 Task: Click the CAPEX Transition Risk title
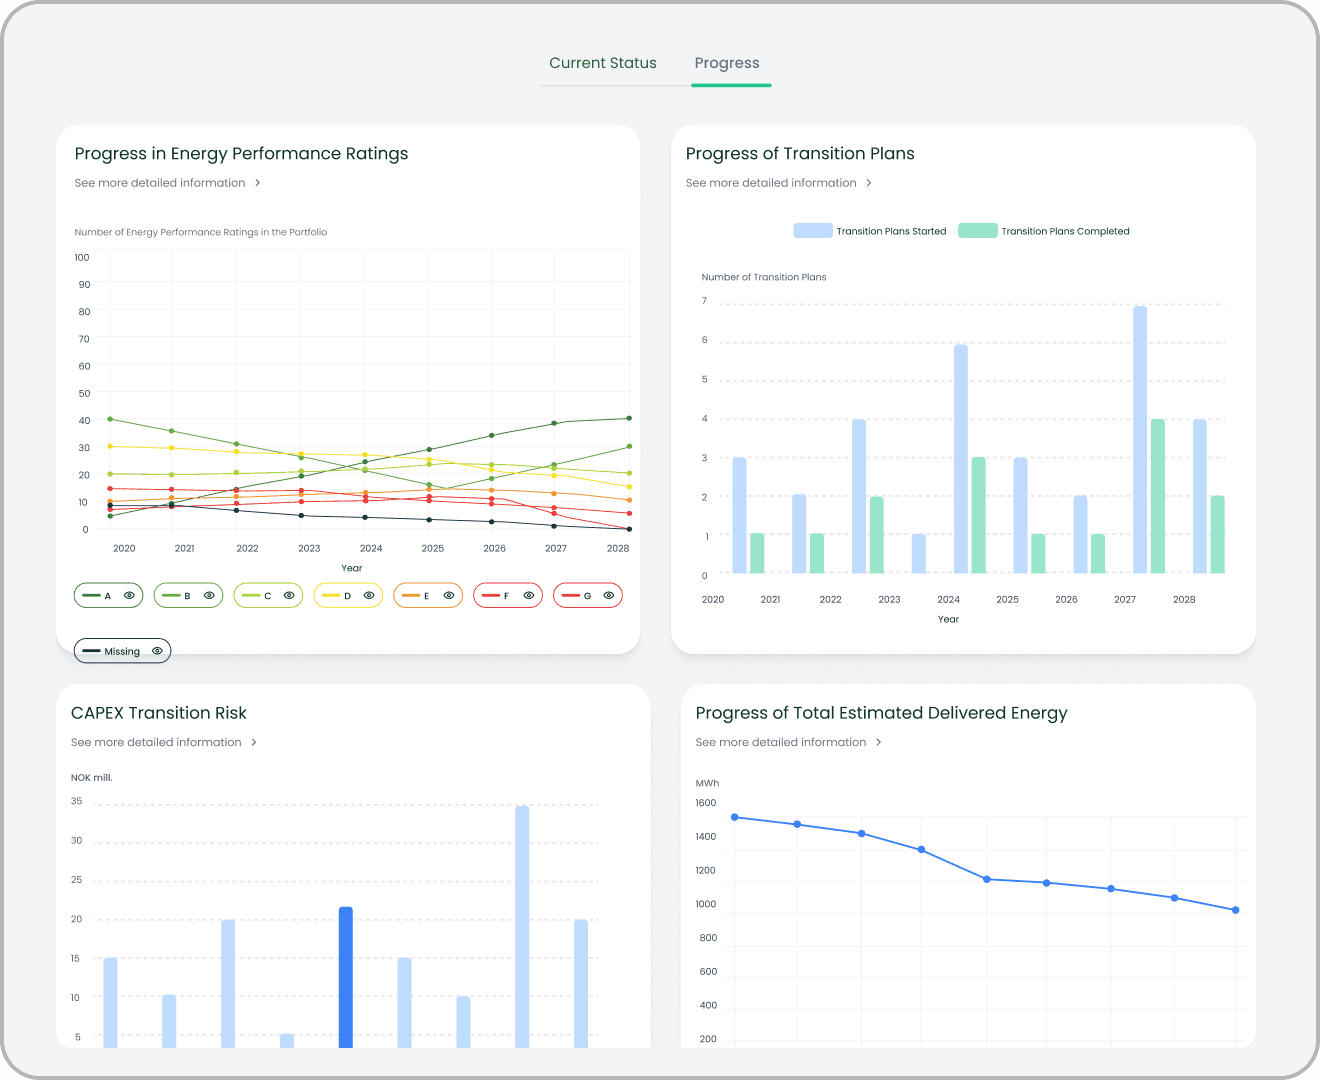point(159,713)
